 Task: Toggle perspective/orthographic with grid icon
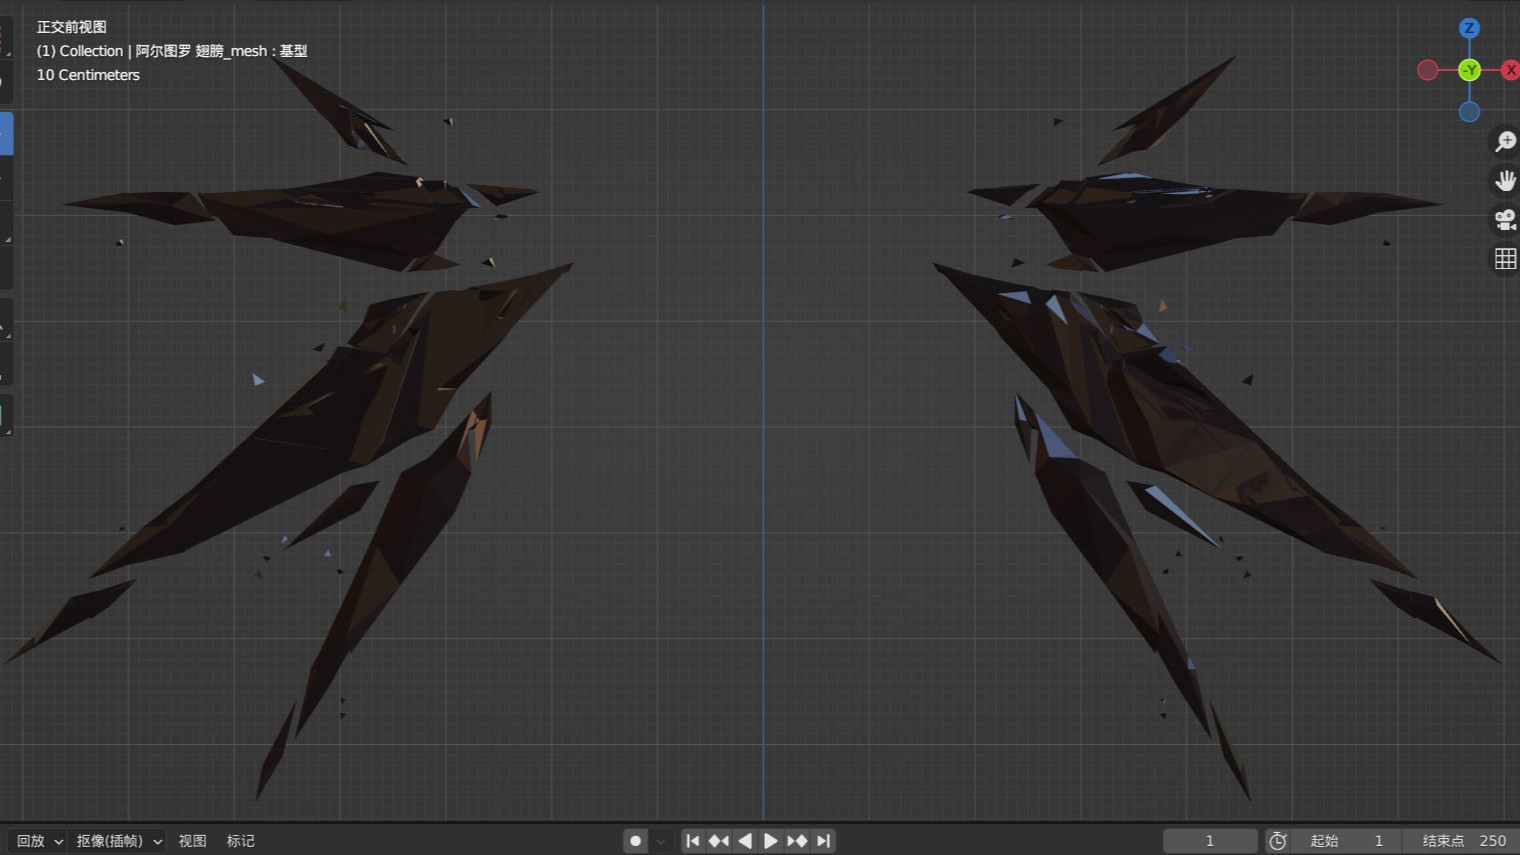click(1505, 259)
